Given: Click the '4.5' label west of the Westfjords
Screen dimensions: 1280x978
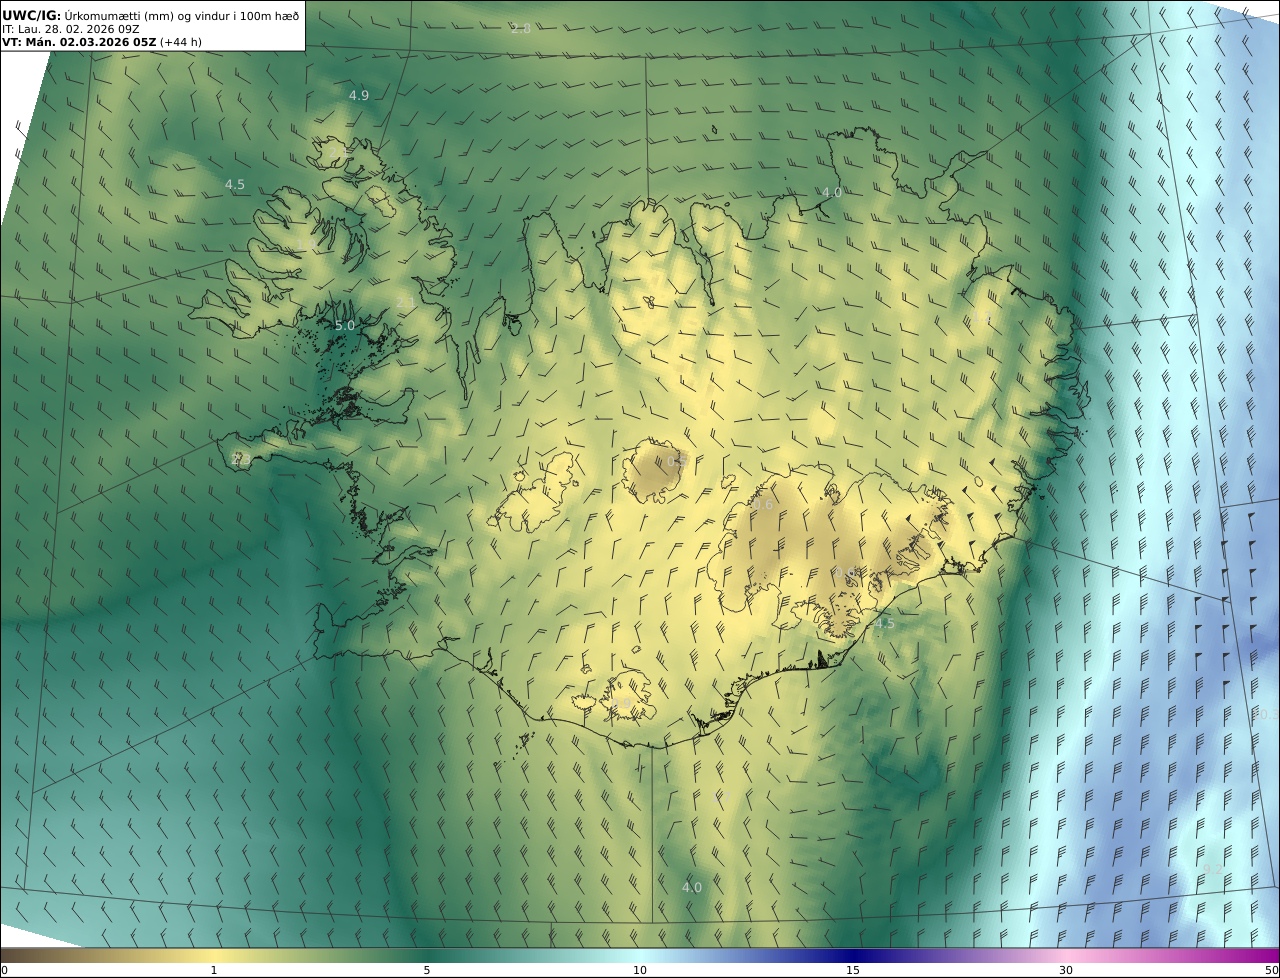Looking at the screenshot, I should point(235,184).
